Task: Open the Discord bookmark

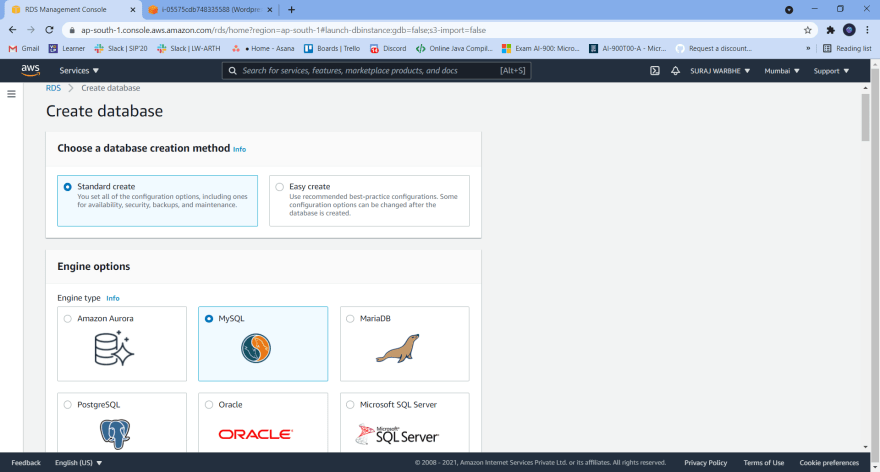Action: pos(388,48)
